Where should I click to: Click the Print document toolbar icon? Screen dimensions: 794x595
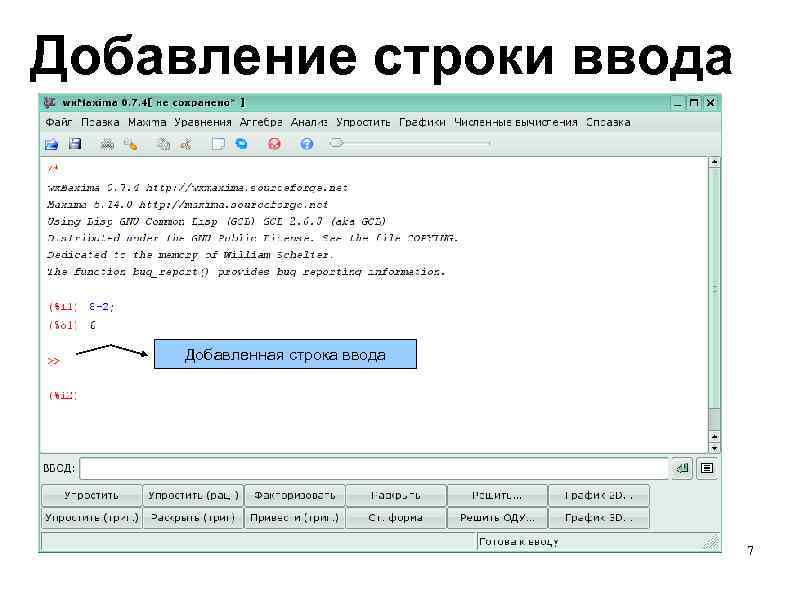(x=107, y=144)
